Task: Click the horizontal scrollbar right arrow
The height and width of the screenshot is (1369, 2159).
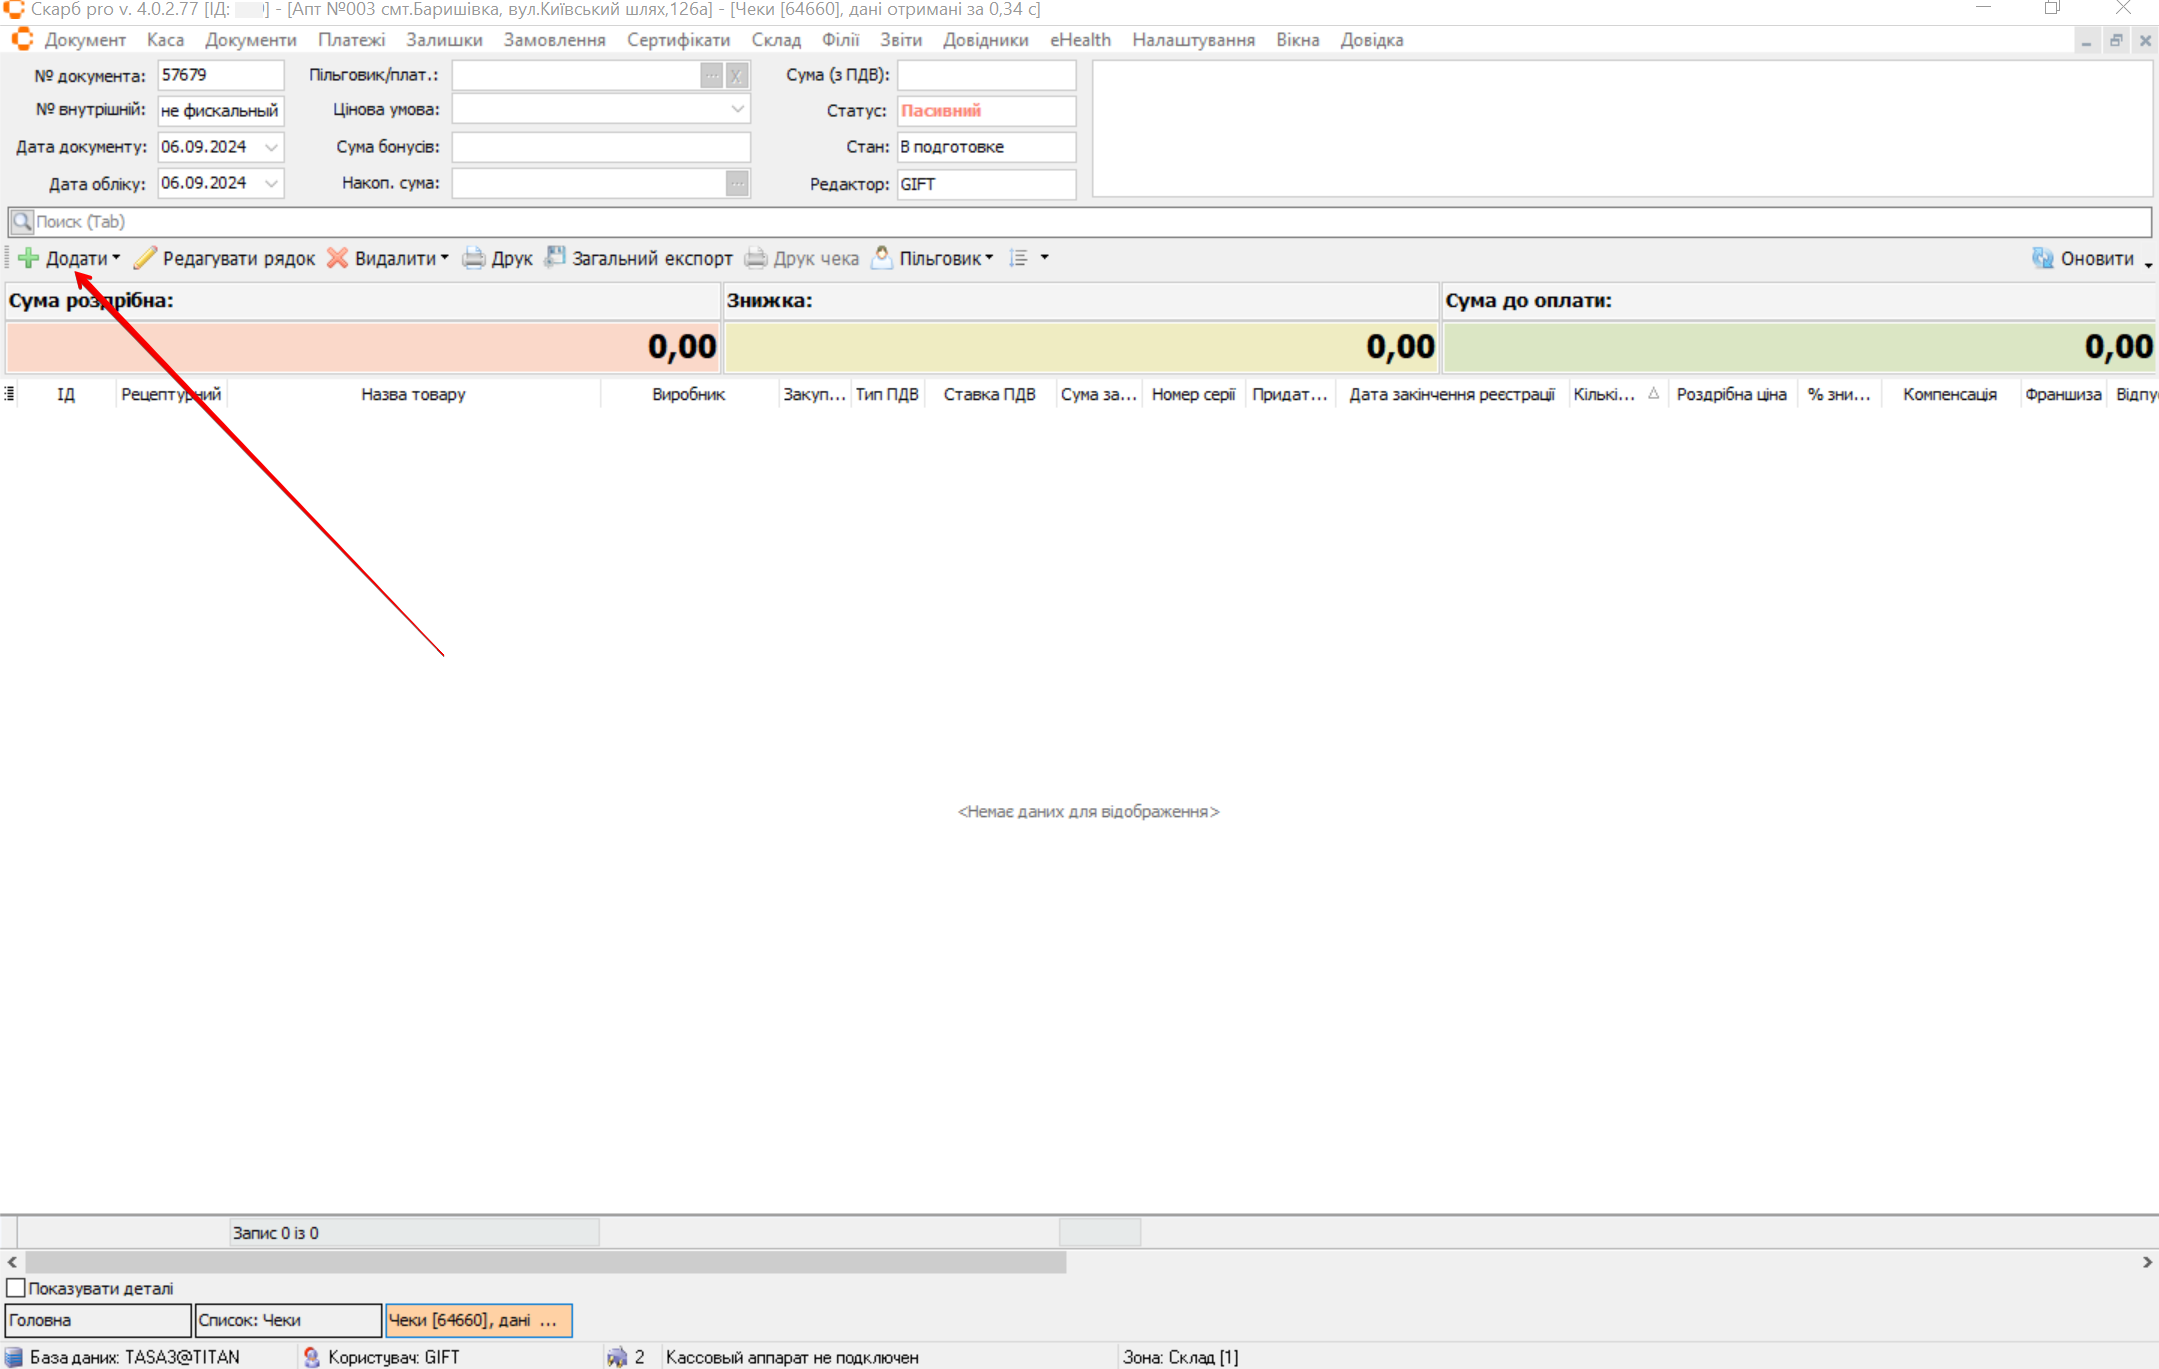Action: pyautogui.click(x=2147, y=1262)
